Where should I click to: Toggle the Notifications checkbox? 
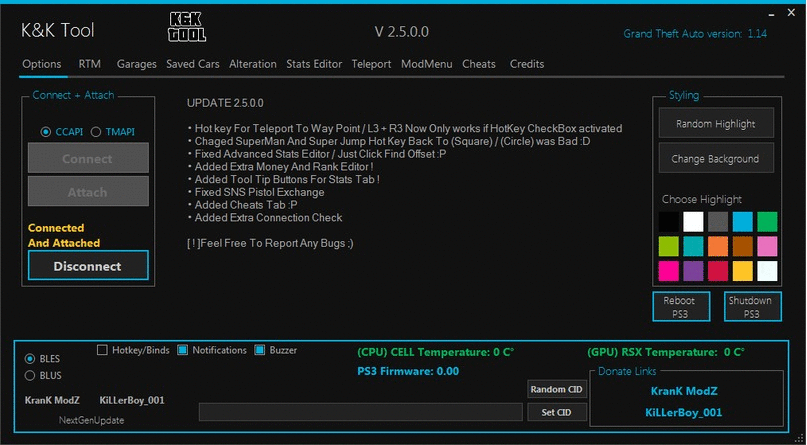(183, 350)
